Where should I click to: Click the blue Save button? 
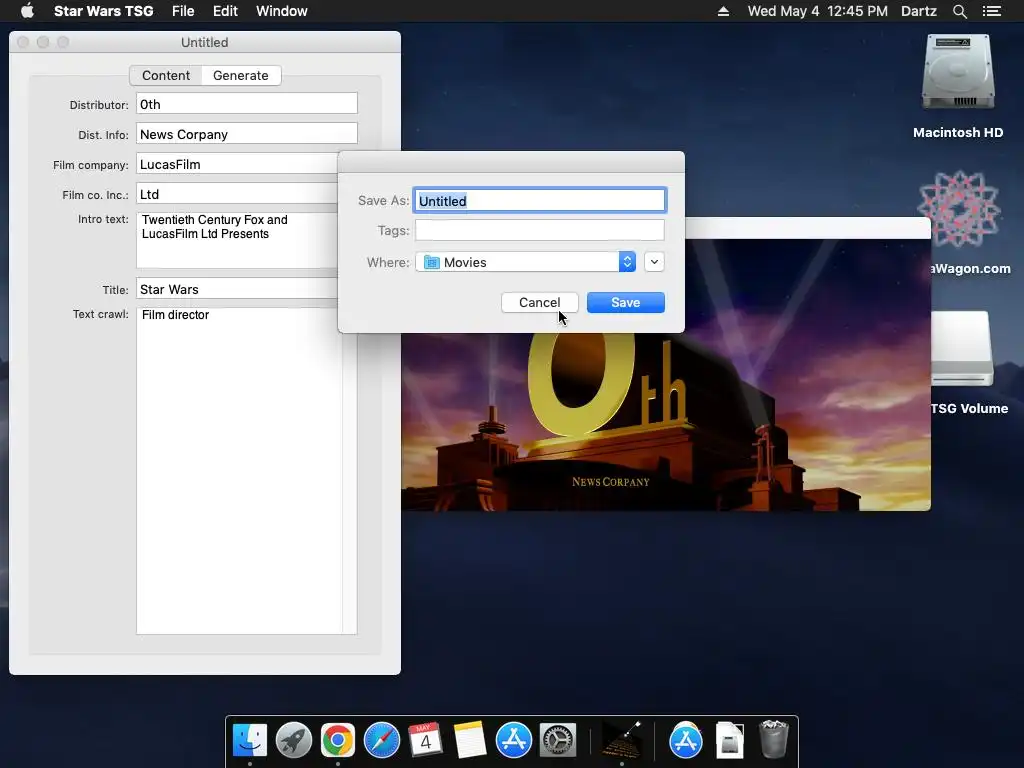[x=626, y=302]
